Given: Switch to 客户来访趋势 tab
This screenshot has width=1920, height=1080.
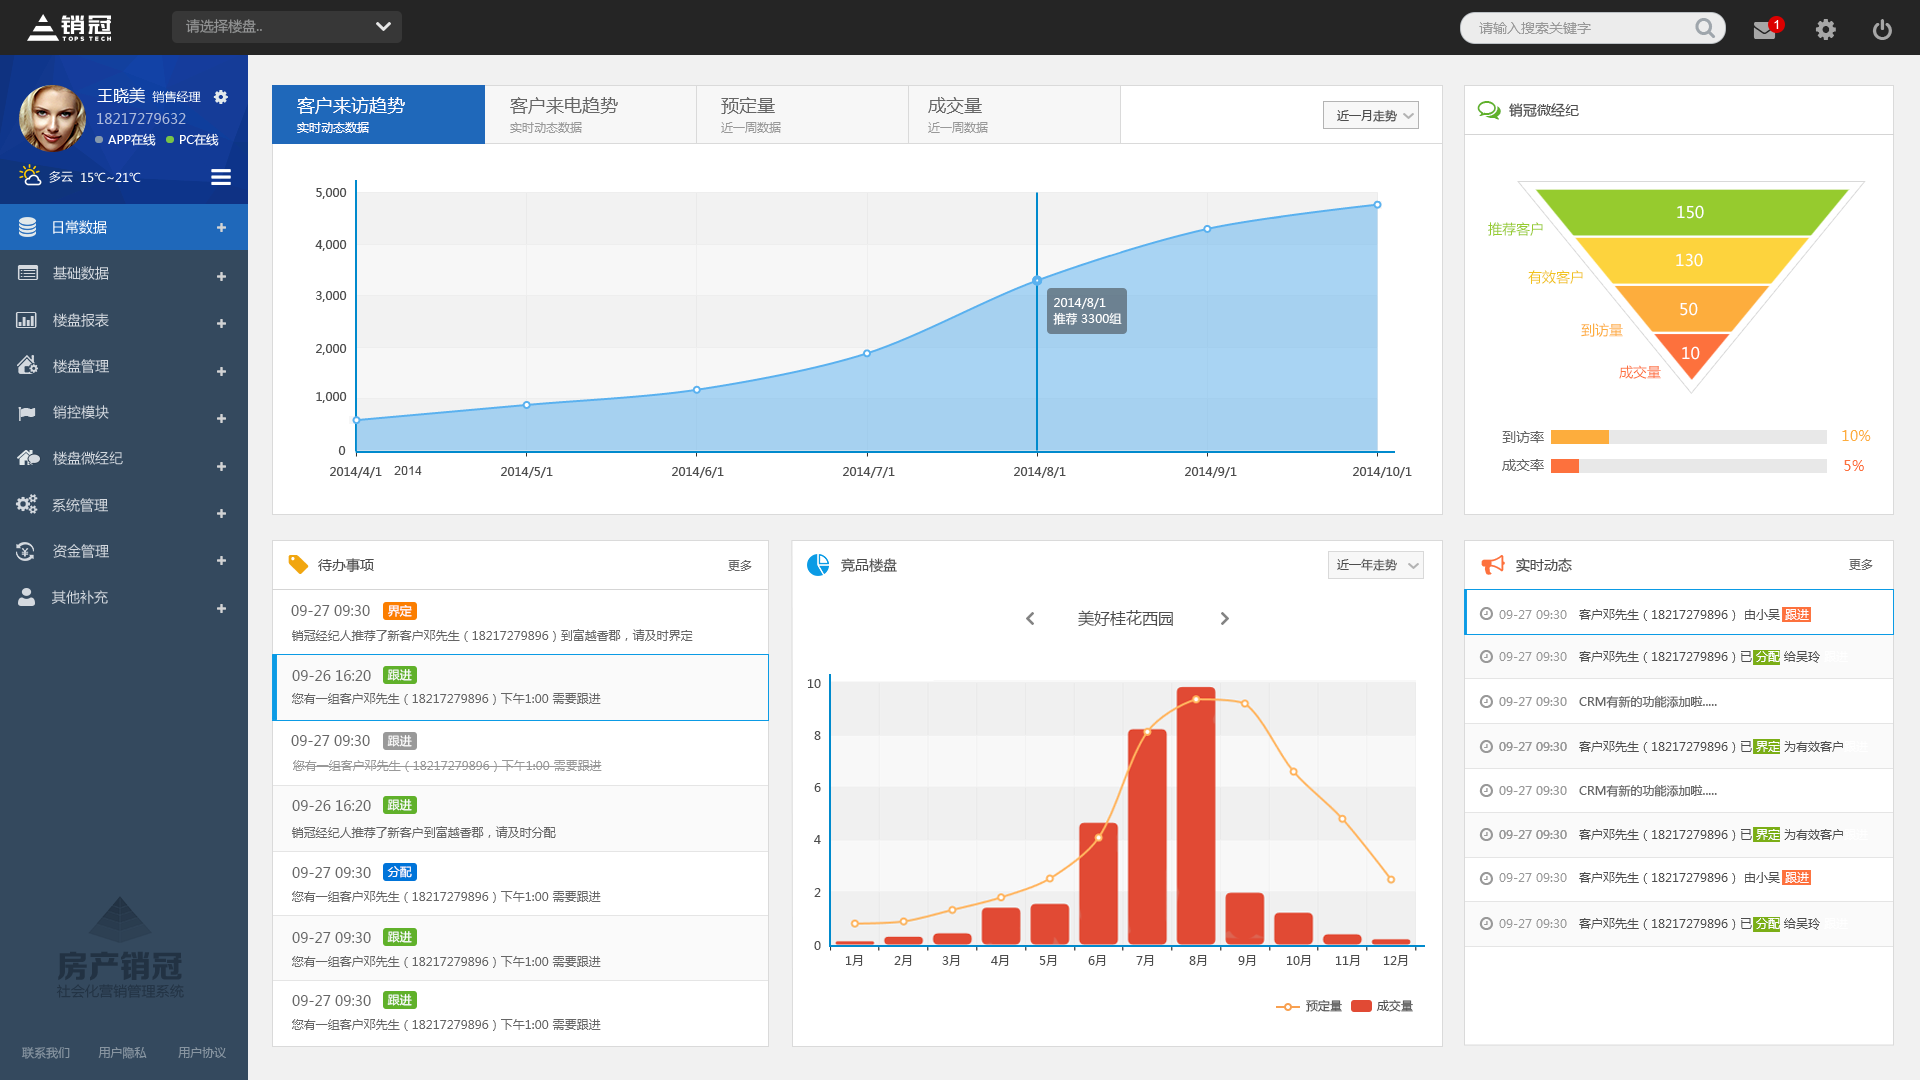Looking at the screenshot, I should tap(378, 114).
